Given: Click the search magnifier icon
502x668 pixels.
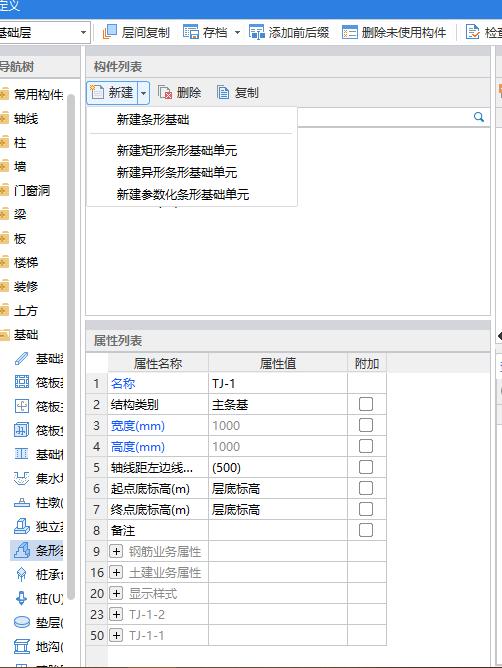Looking at the screenshot, I should click(479, 117).
